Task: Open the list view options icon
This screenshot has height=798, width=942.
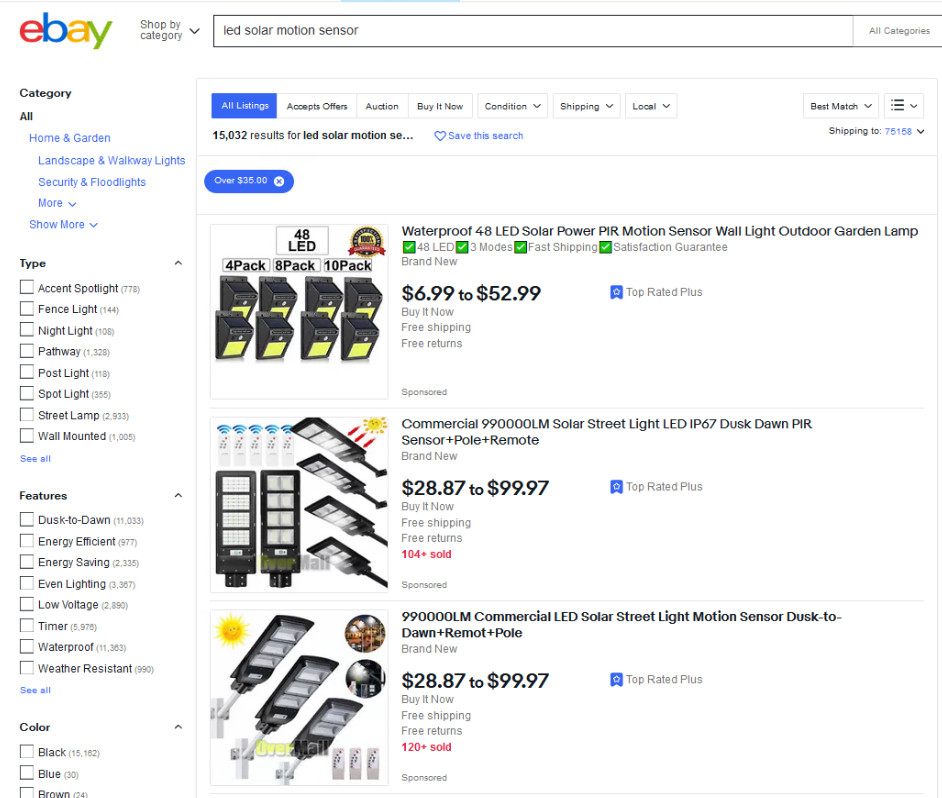Action: (904, 106)
